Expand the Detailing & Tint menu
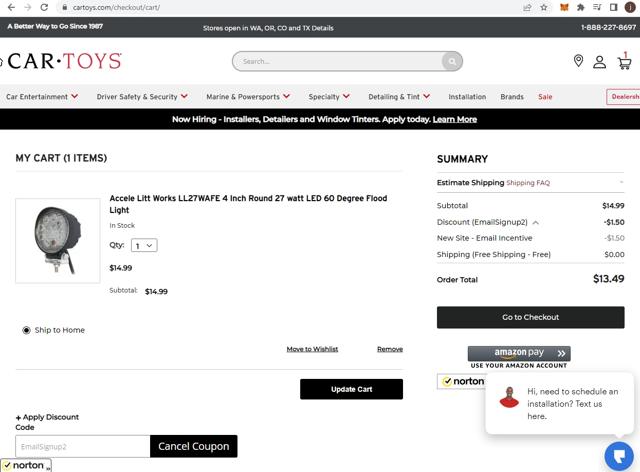Screen dimensions: 640x472 (x=399, y=97)
